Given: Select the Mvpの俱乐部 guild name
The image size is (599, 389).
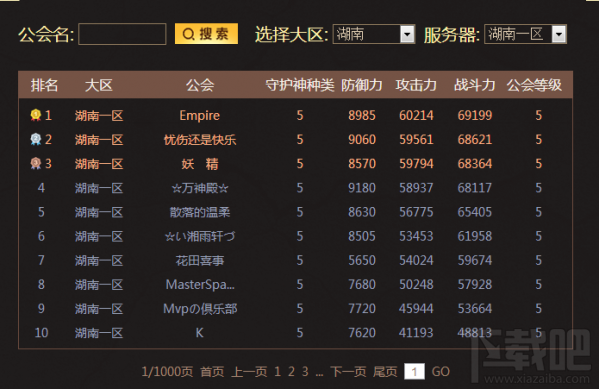Looking at the screenshot, I should pos(200,309).
